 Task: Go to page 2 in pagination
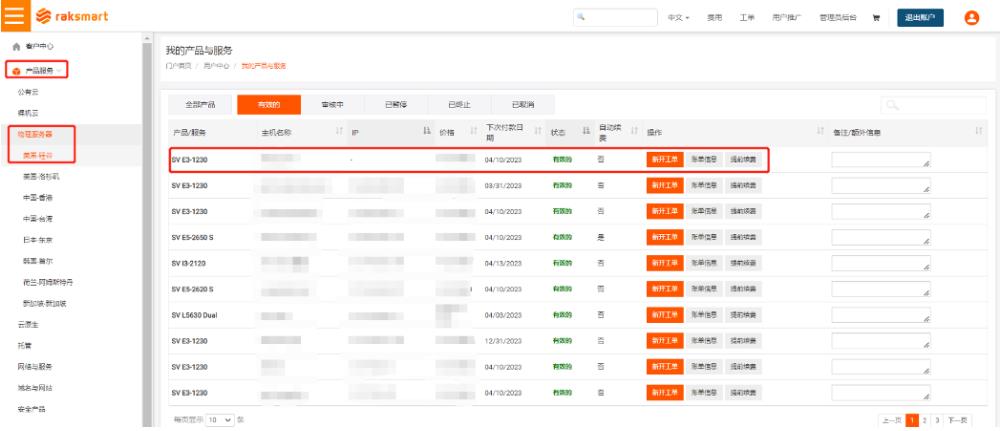pyautogui.click(x=925, y=420)
